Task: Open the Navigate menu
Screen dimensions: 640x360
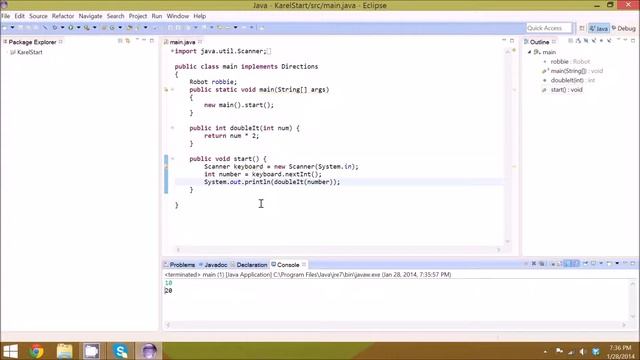Action: click(90, 16)
